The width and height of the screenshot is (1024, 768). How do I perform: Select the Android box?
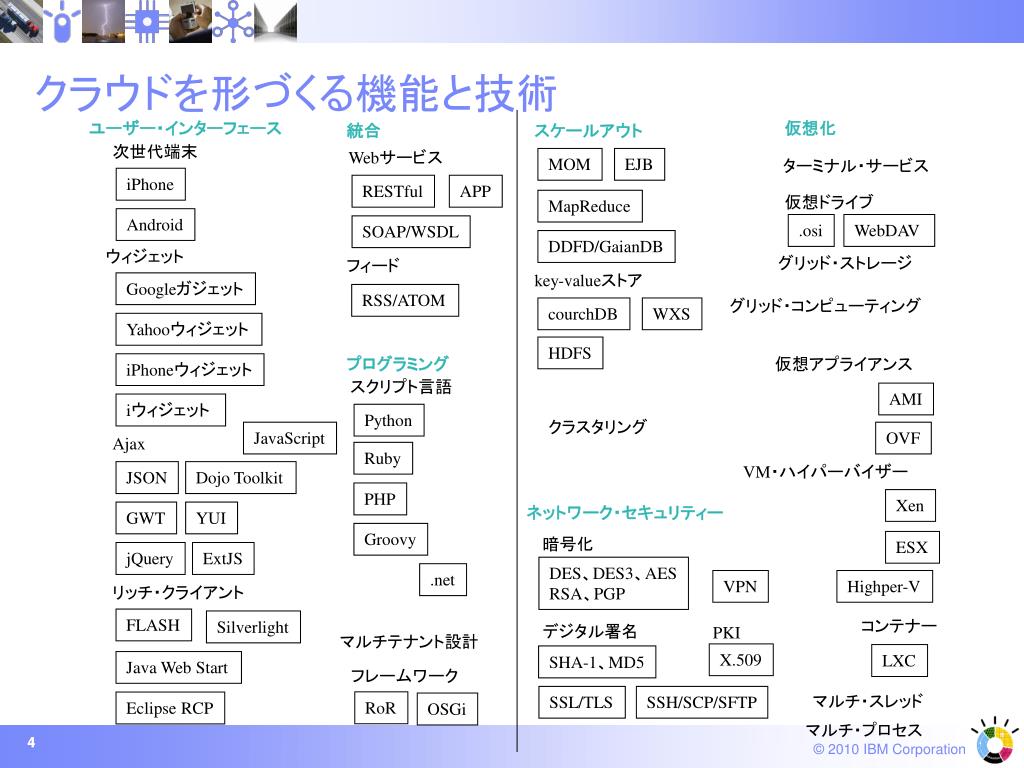tap(155, 225)
